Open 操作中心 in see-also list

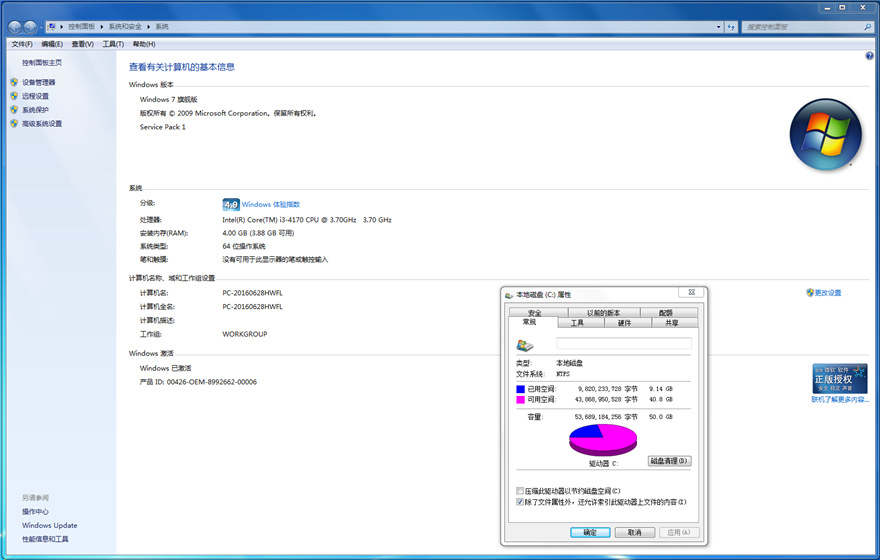[35, 511]
